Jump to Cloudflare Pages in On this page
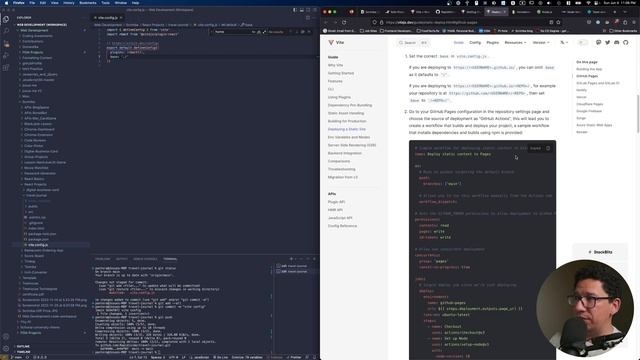The image size is (640, 360). (590, 104)
